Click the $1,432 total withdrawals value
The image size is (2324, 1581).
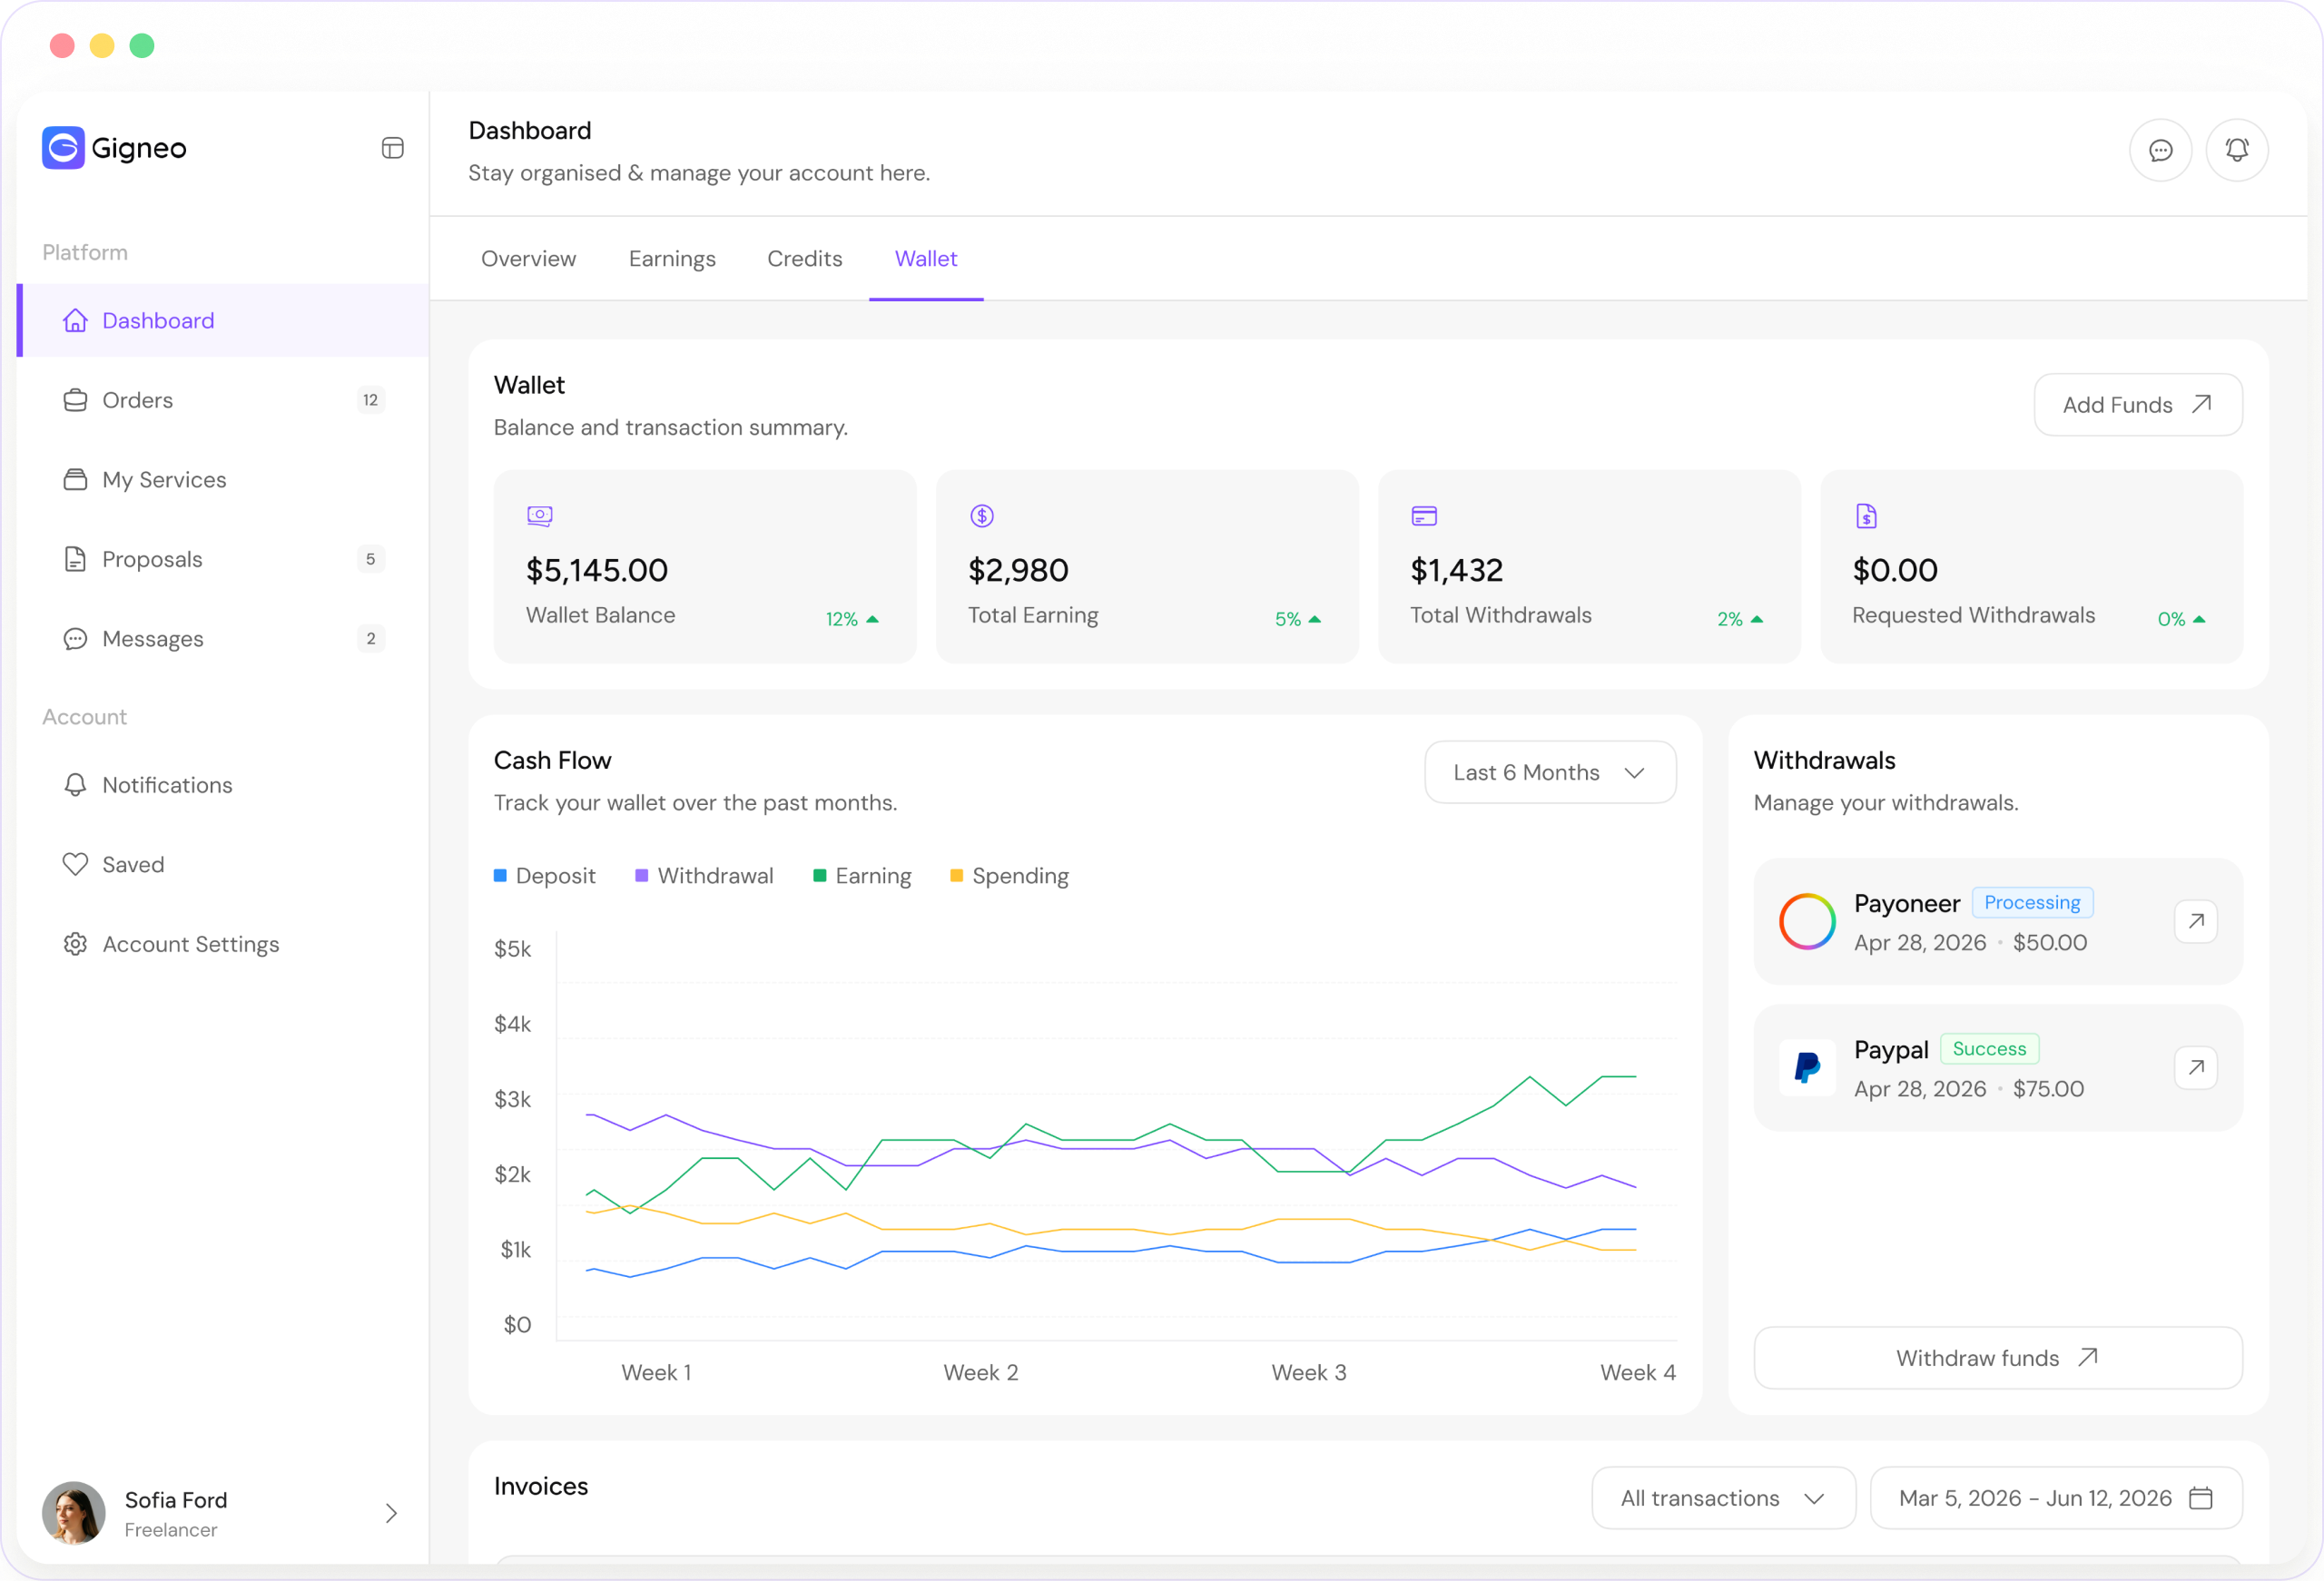1456,570
